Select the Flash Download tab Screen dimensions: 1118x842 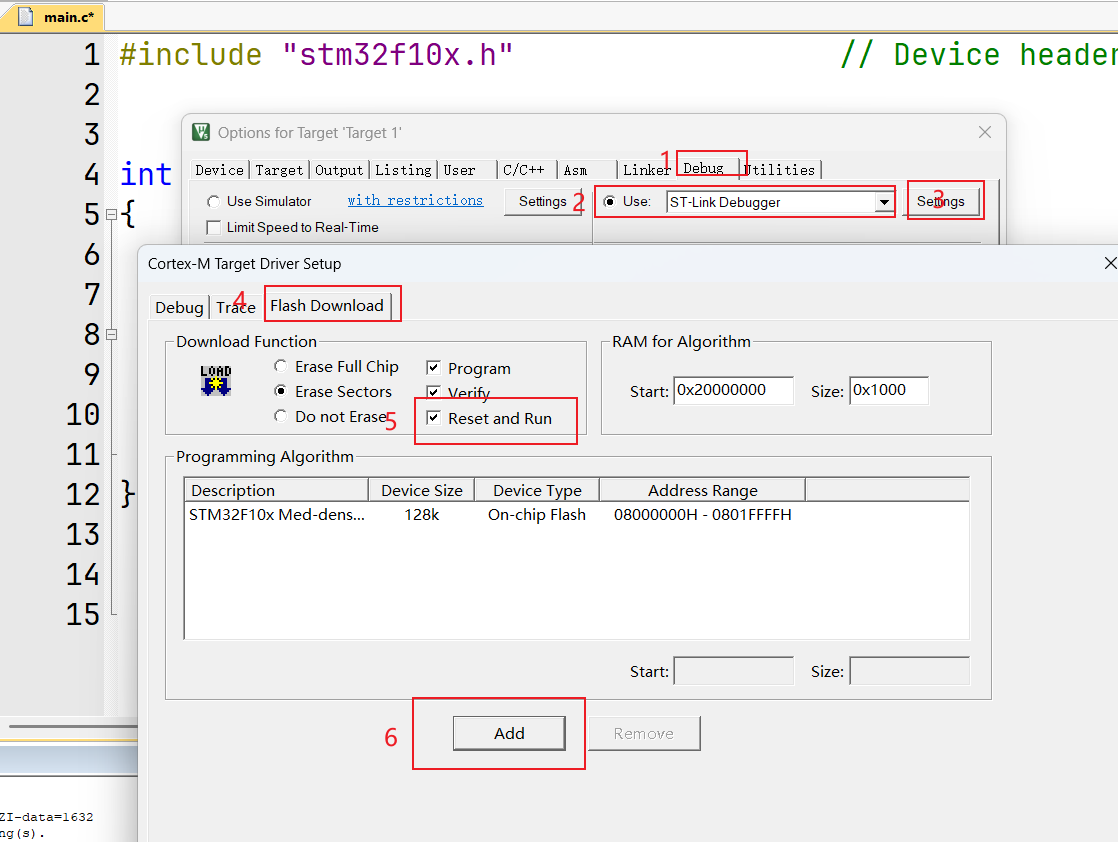[327, 305]
